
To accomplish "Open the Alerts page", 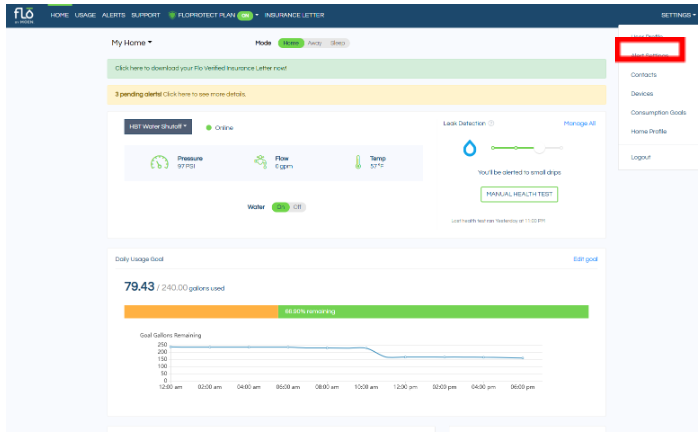I will [x=114, y=15].
